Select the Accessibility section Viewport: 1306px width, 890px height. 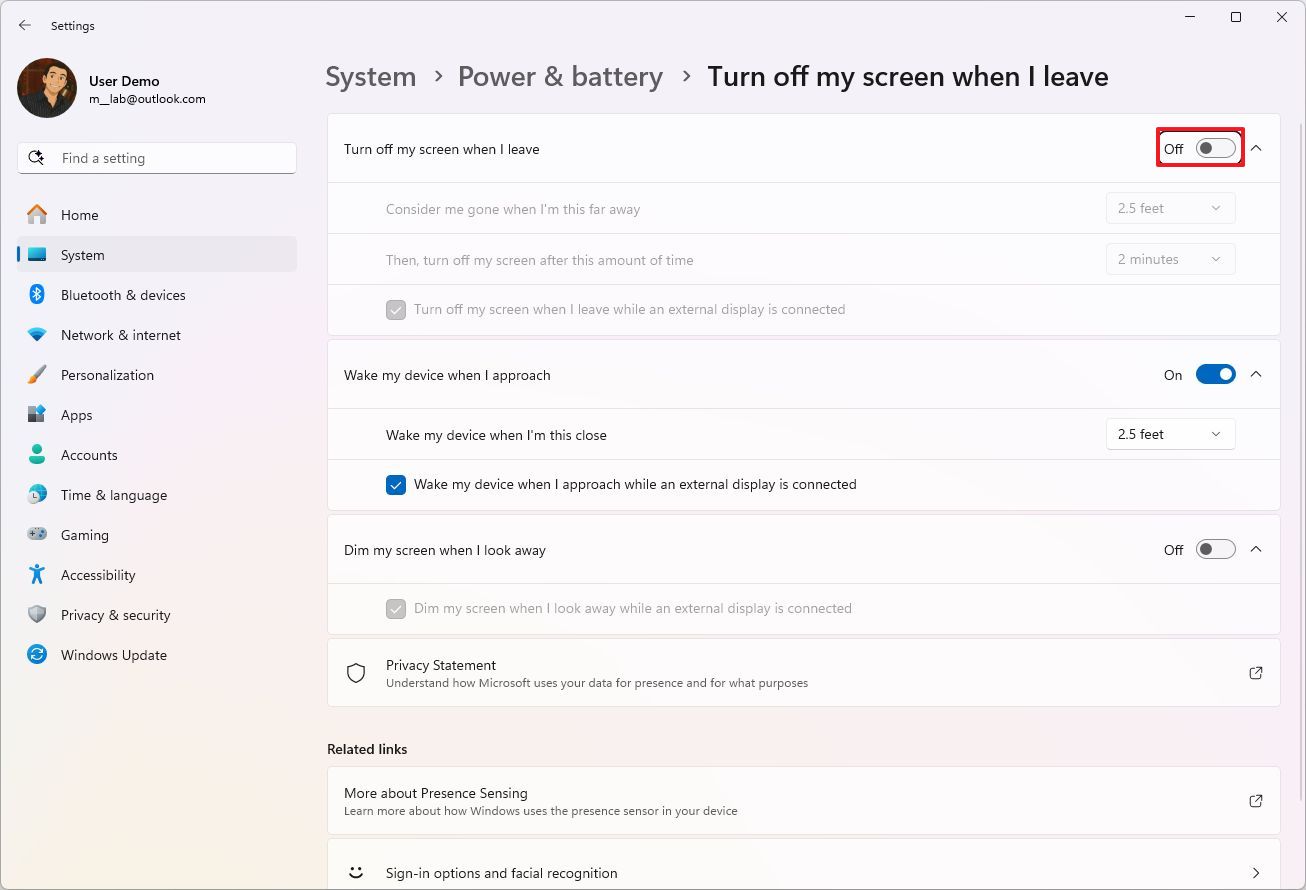(x=98, y=574)
